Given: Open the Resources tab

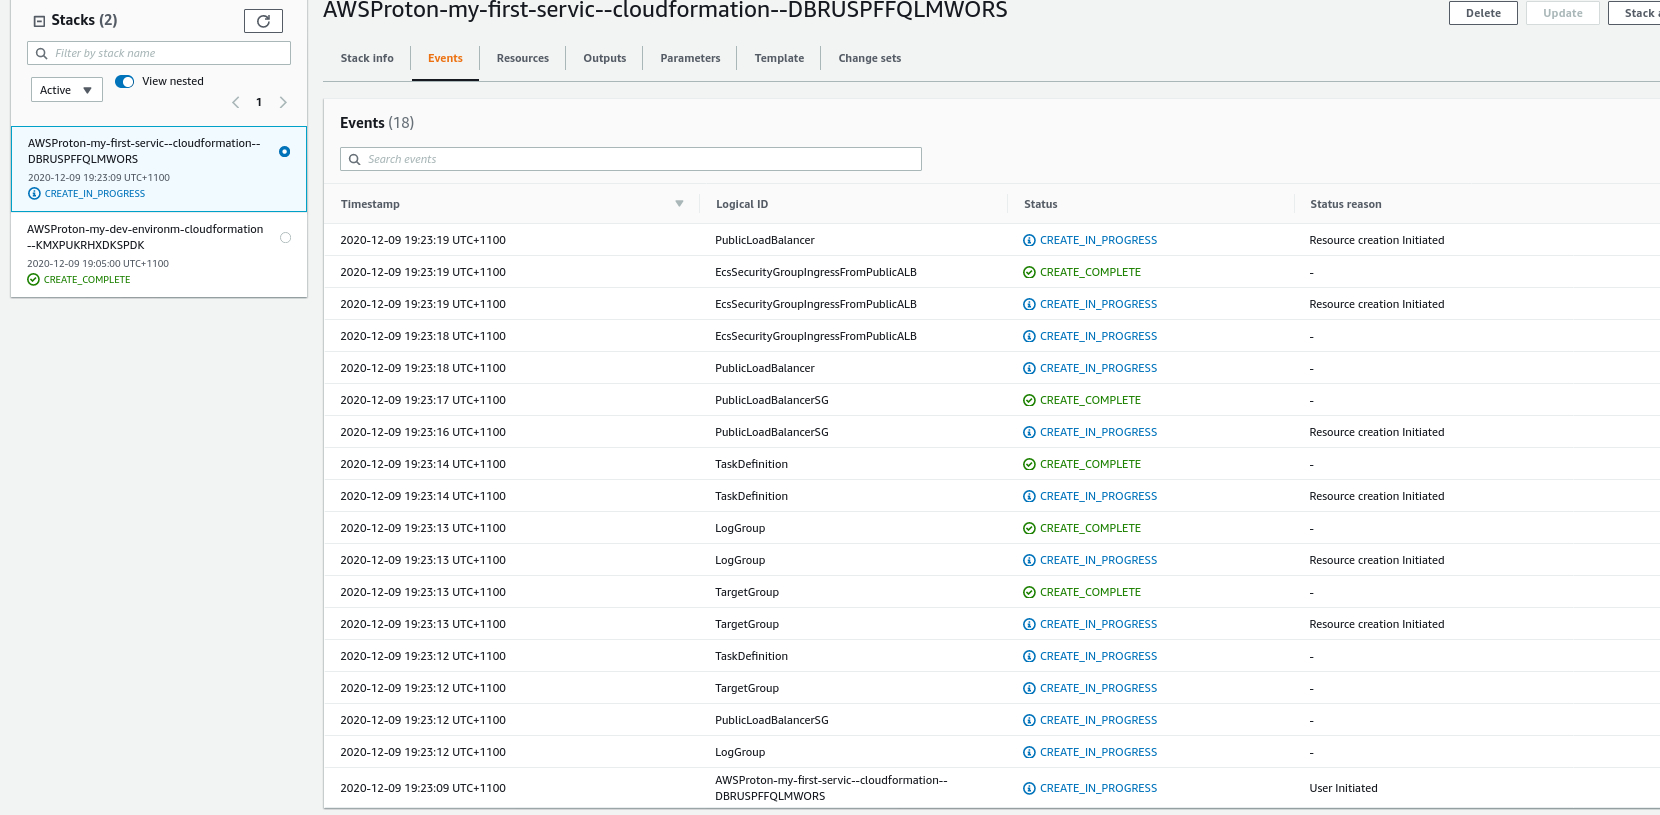Looking at the screenshot, I should click(x=523, y=58).
